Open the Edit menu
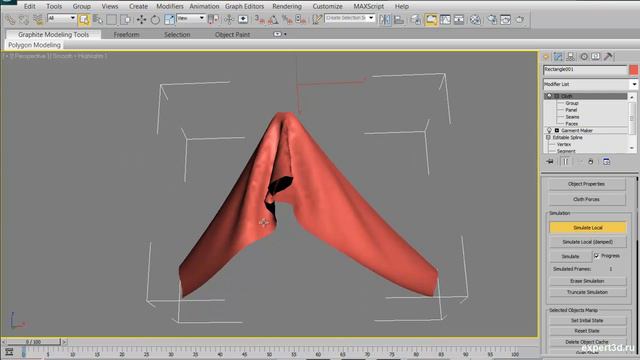Image resolution: width=640 pixels, height=360 pixels. click(29, 6)
